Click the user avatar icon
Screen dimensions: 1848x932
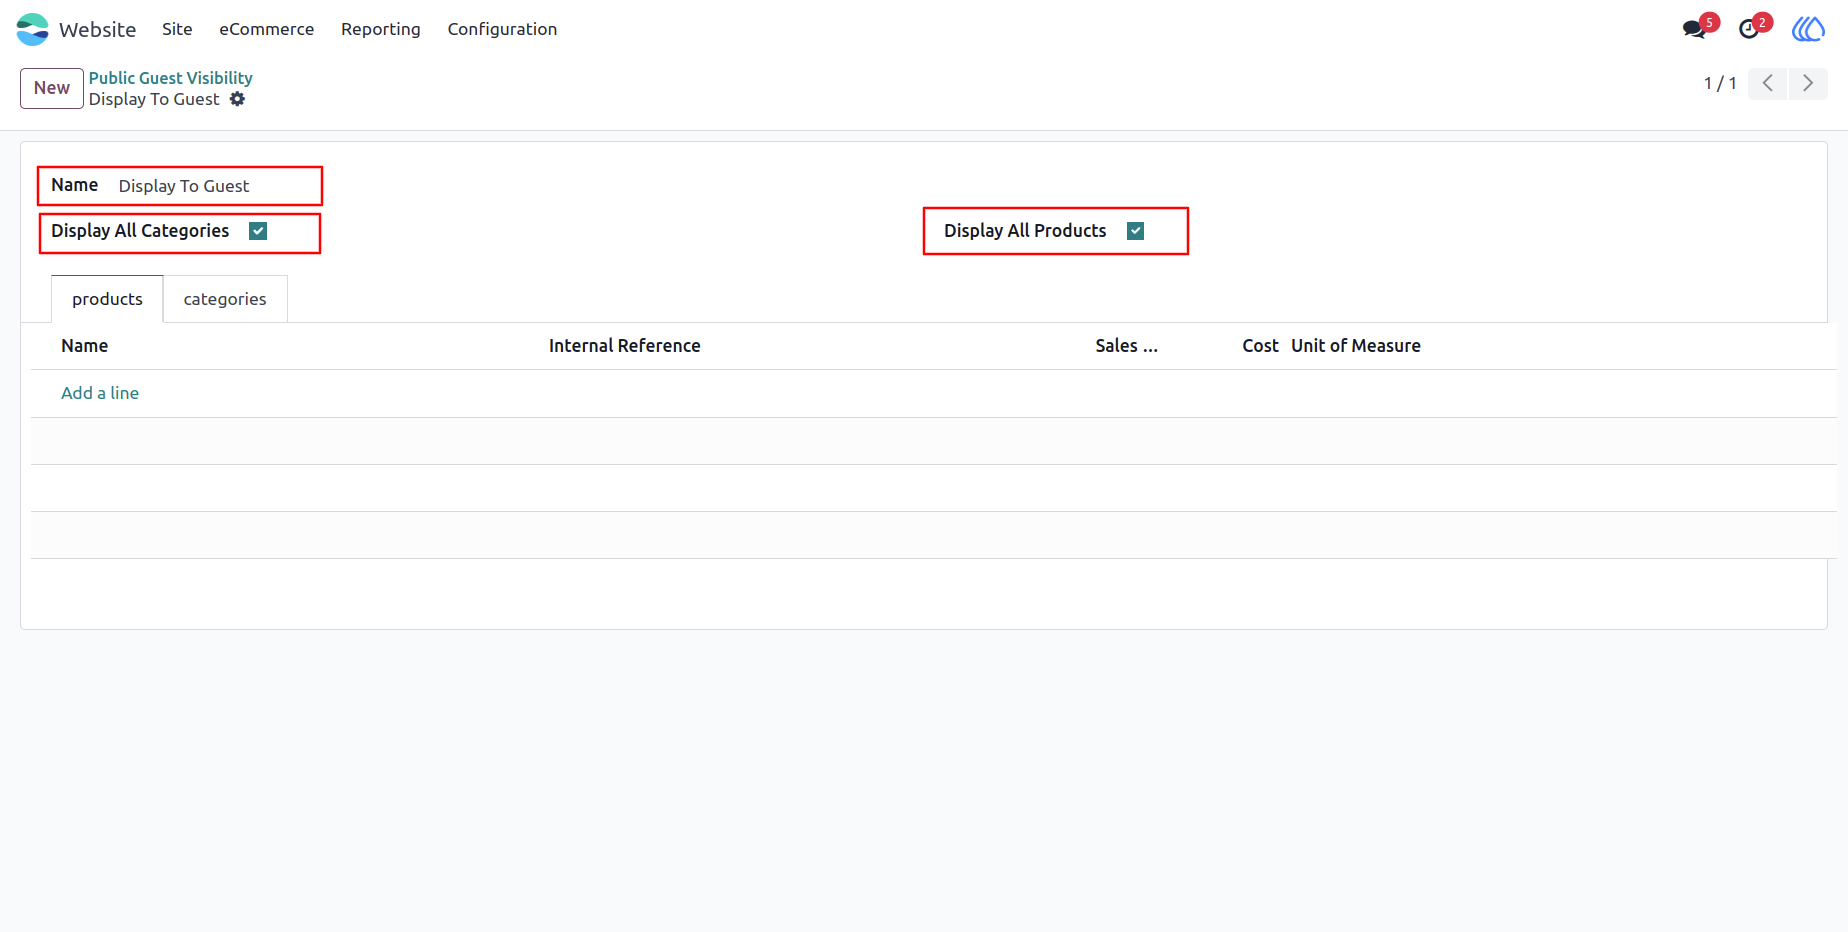tap(1808, 29)
